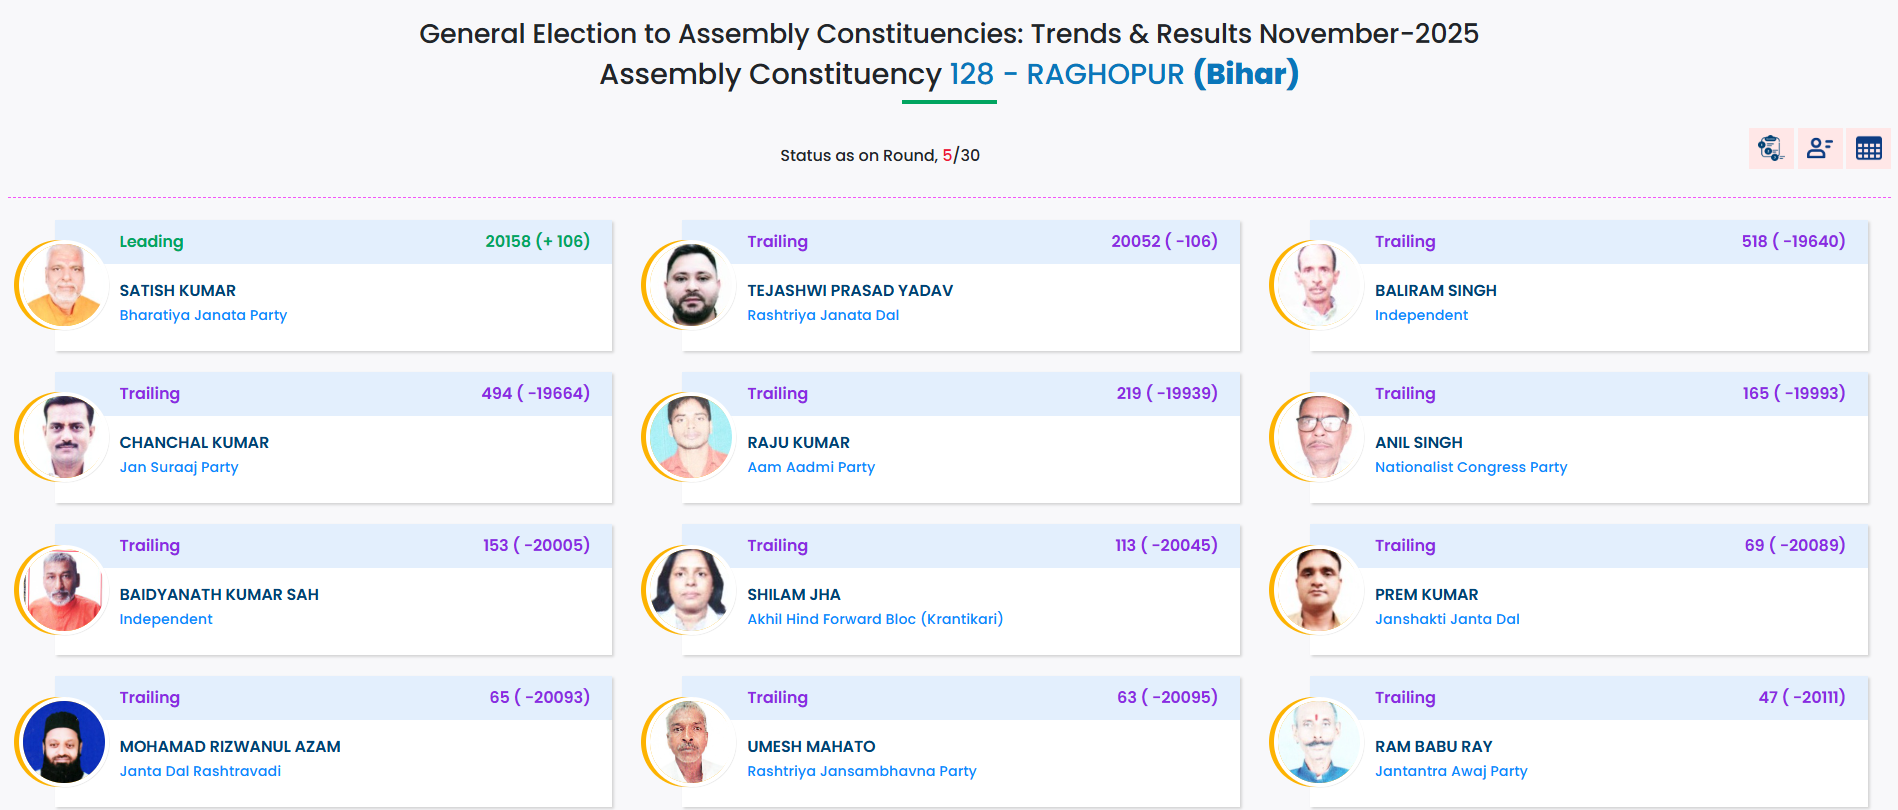This screenshot has width=1898, height=810.
Task: Open the round-wise clipboard results icon
Action: tap(1771, 149)
